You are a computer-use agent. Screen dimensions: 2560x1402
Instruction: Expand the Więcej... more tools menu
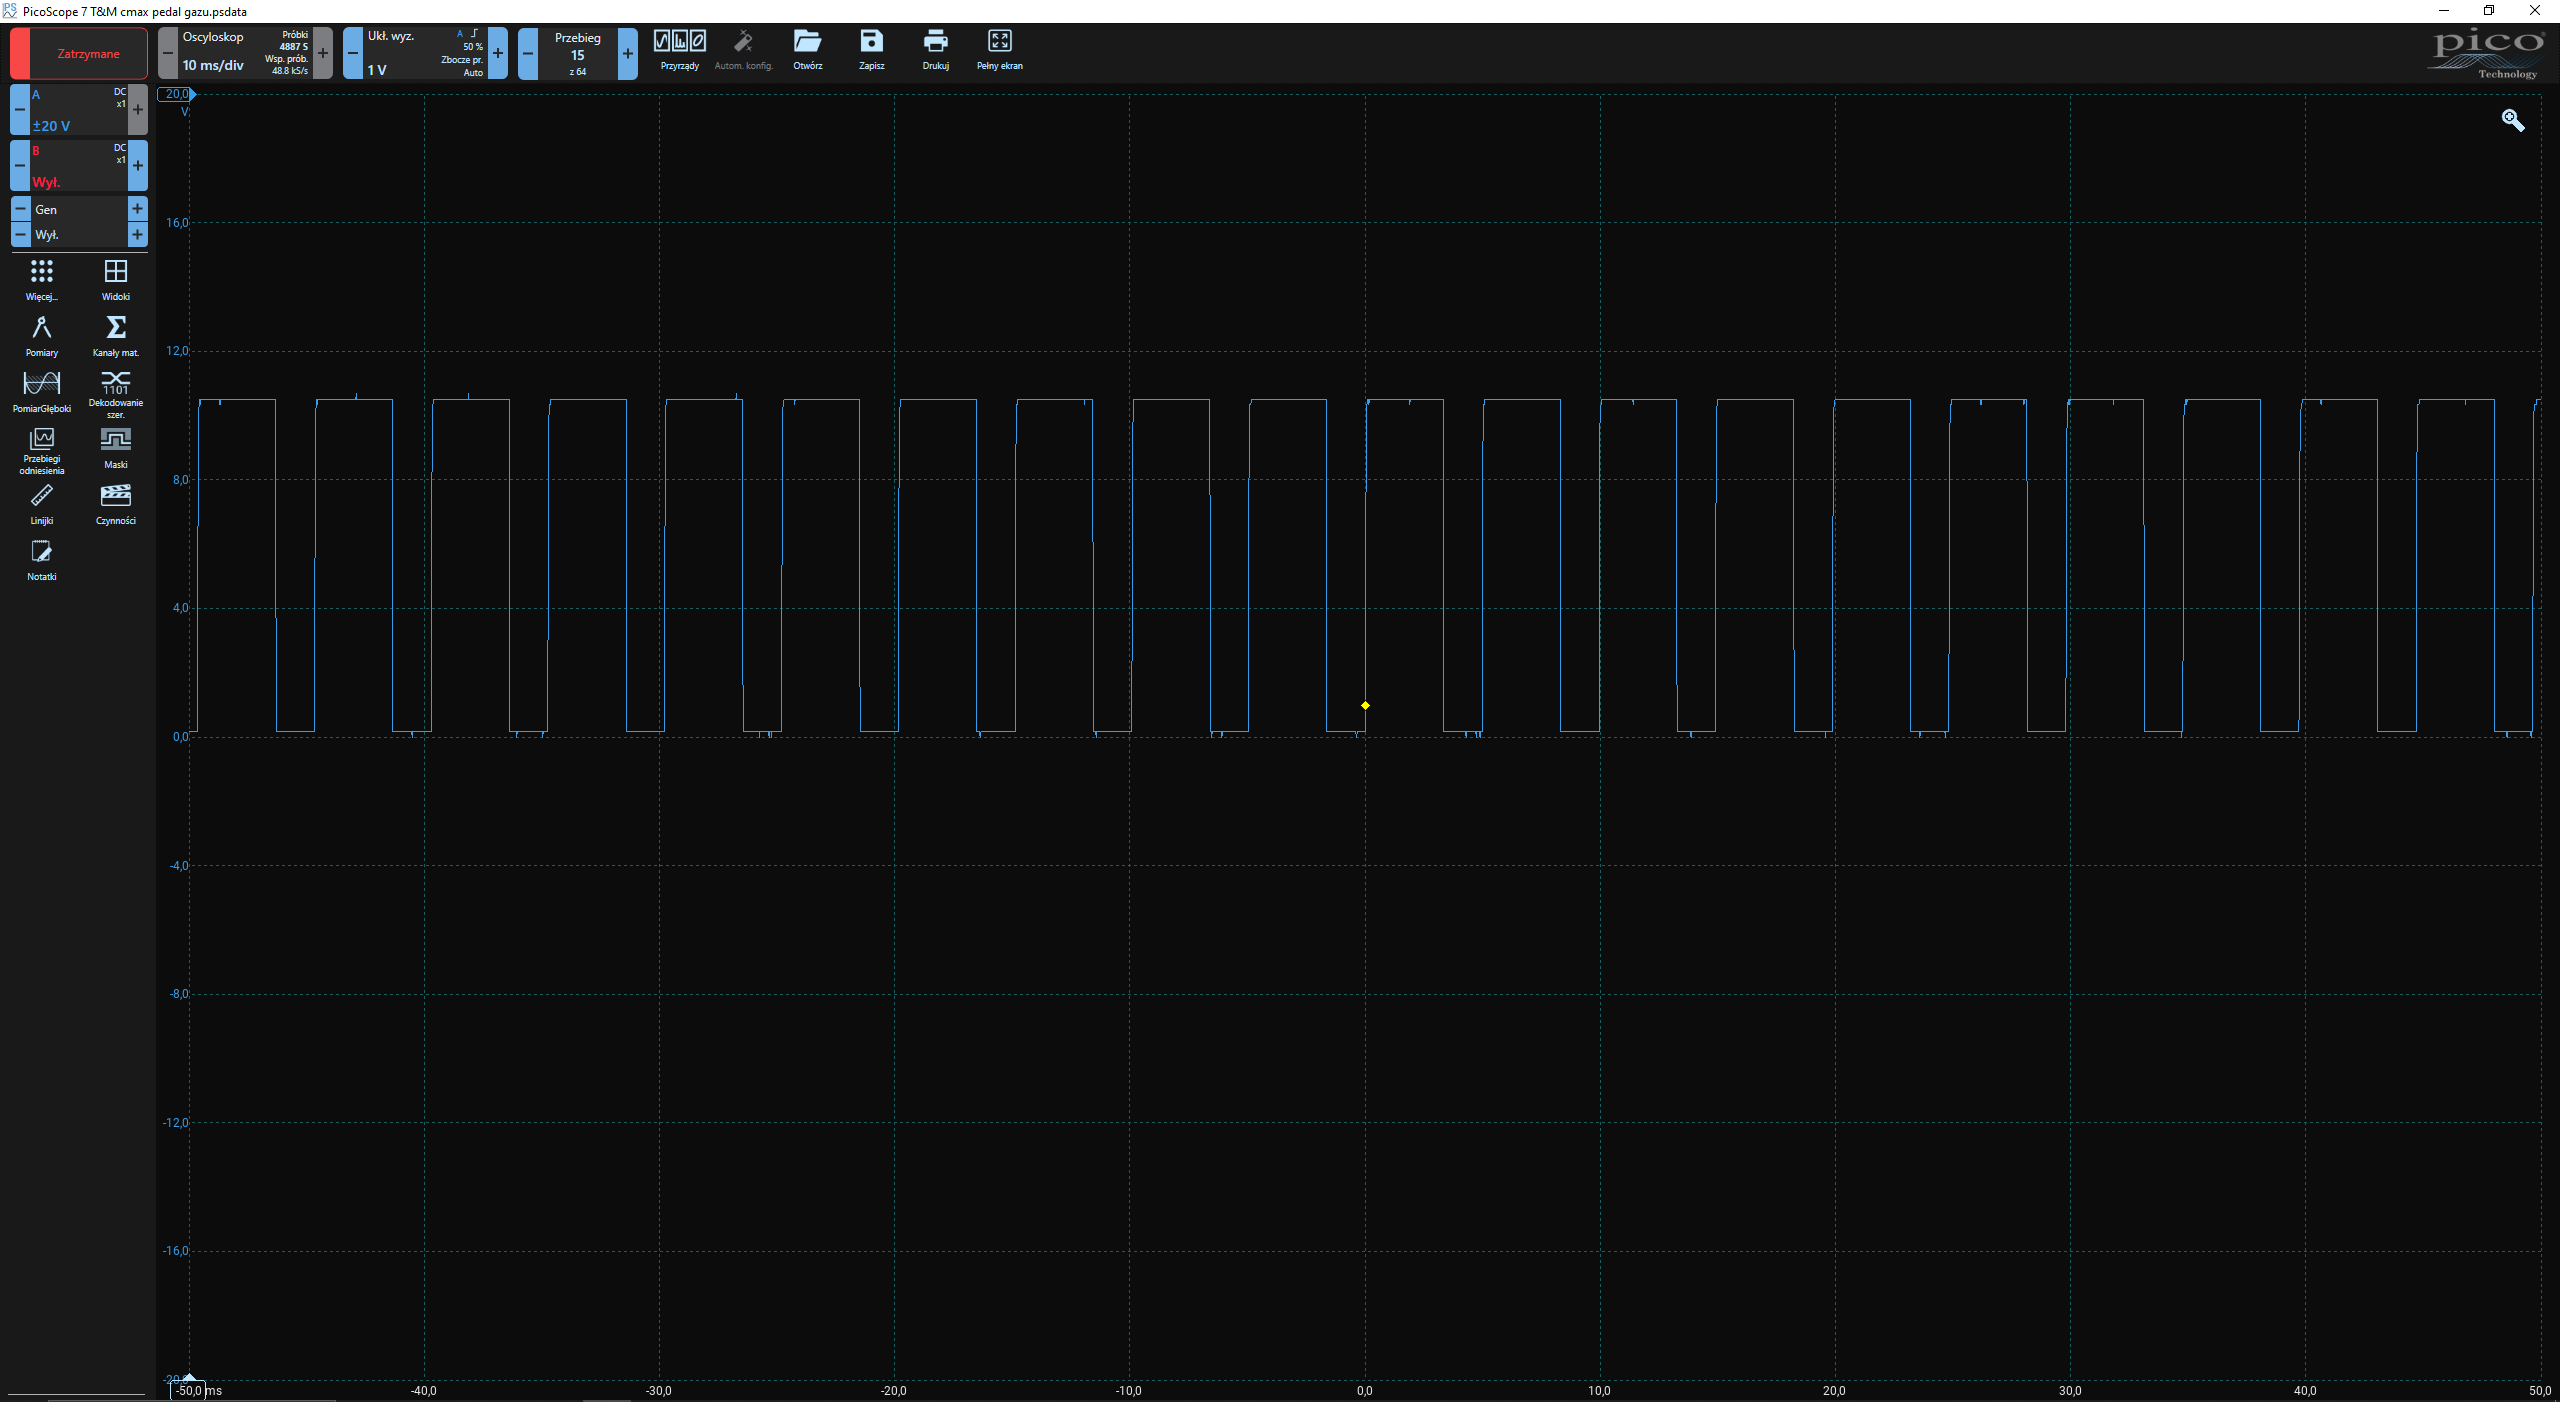click(42, 280)
